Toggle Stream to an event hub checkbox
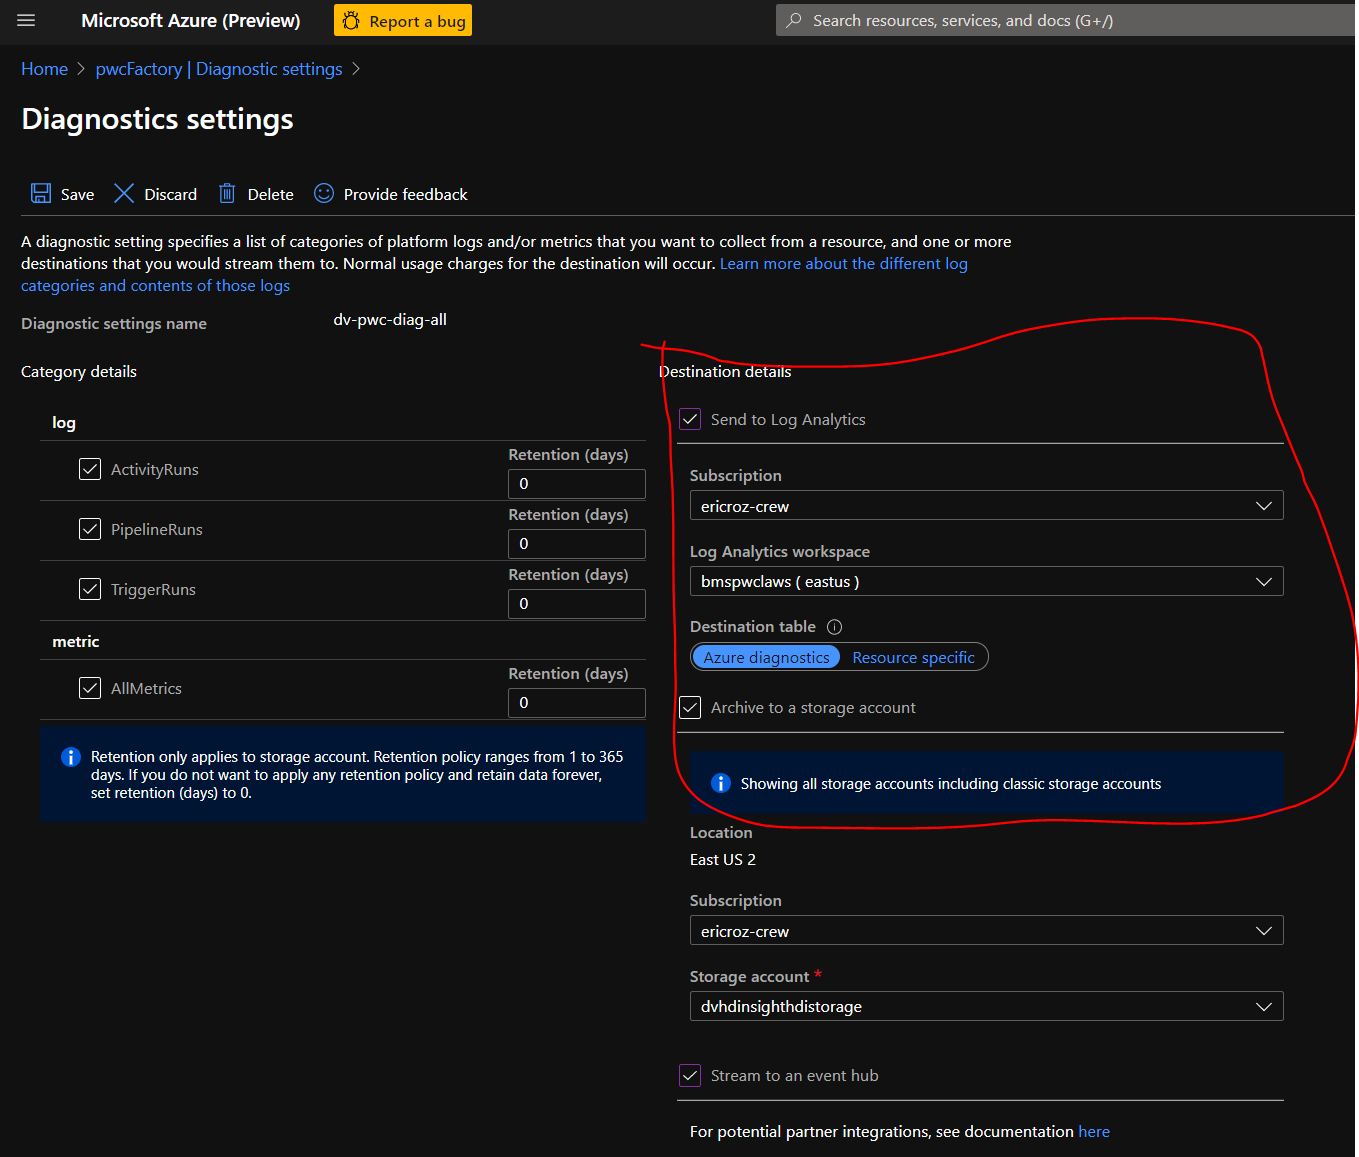This screenshot has height=1157, width=1359. 690,1075
